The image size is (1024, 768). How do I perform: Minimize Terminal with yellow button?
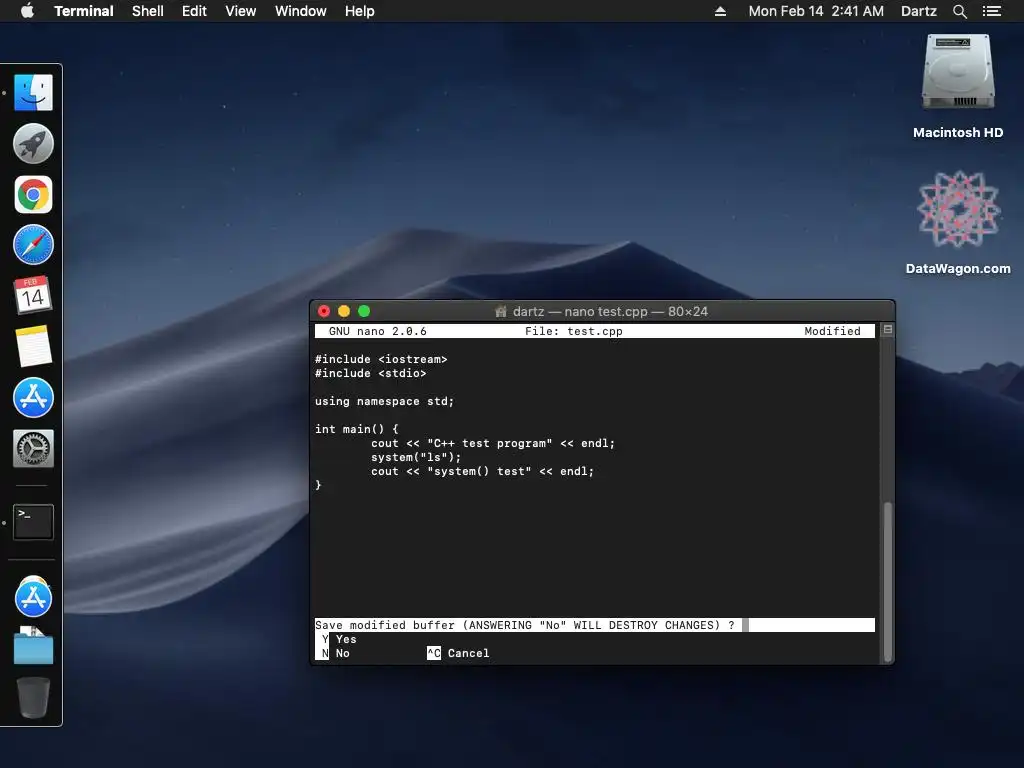tap(344, 312)
